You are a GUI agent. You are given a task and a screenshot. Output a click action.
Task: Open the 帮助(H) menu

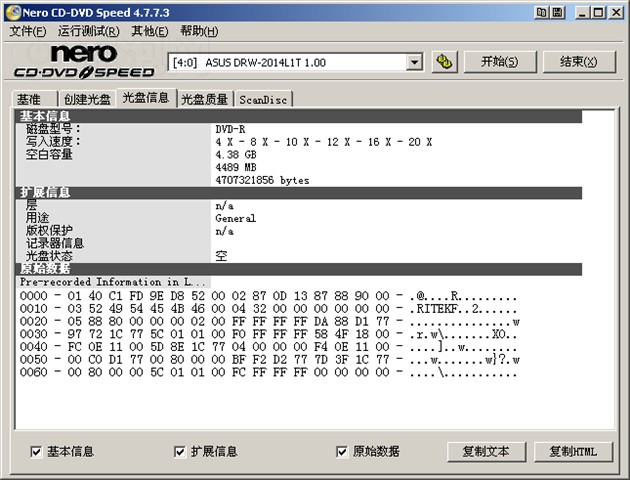[199, 31]
